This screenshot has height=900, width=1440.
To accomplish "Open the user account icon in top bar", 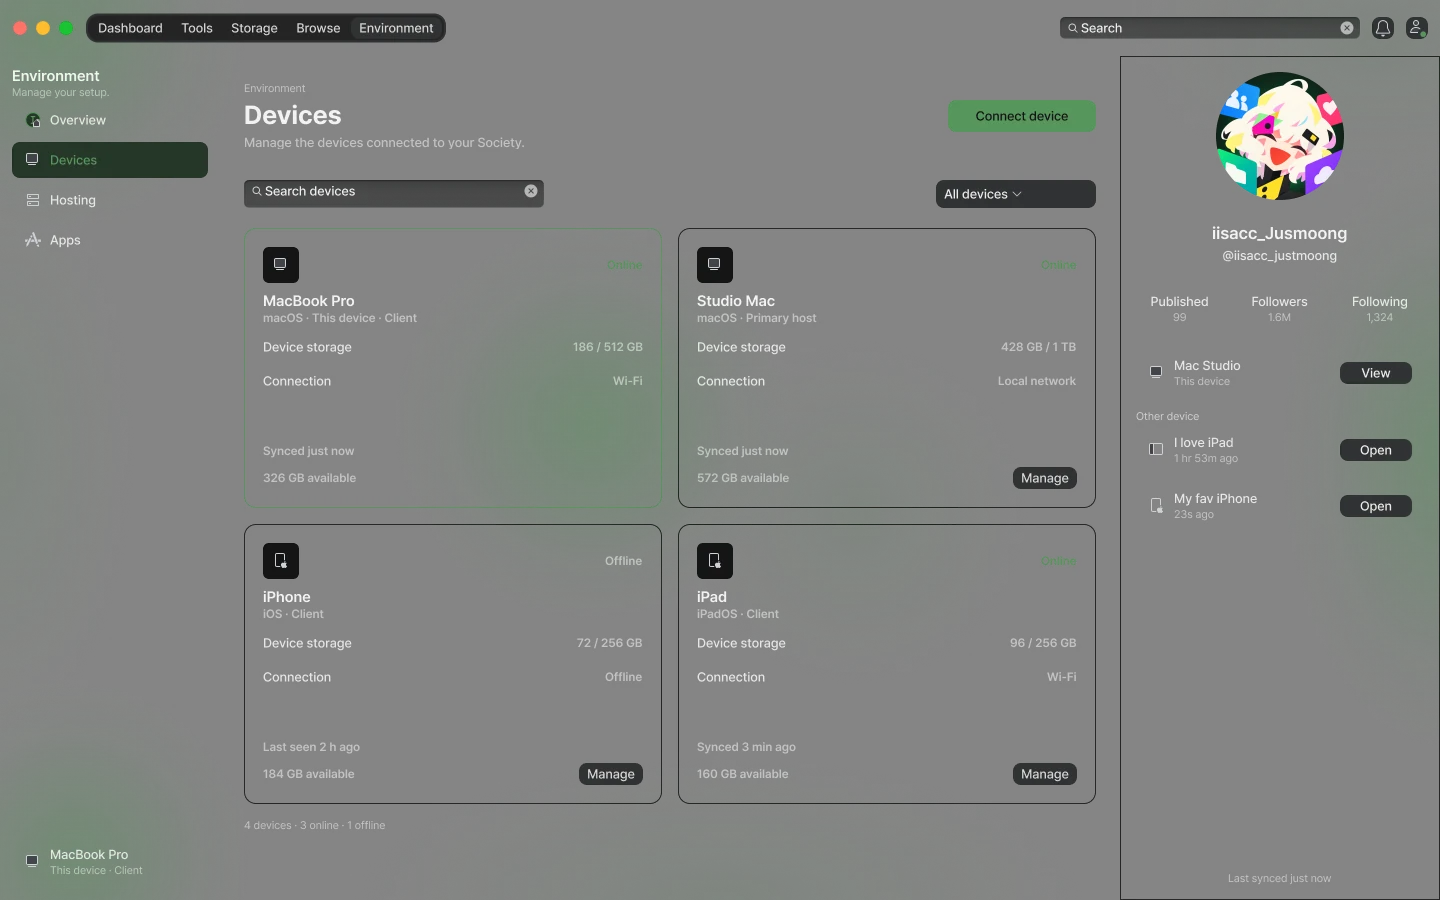I will [x=1417, y=28].
